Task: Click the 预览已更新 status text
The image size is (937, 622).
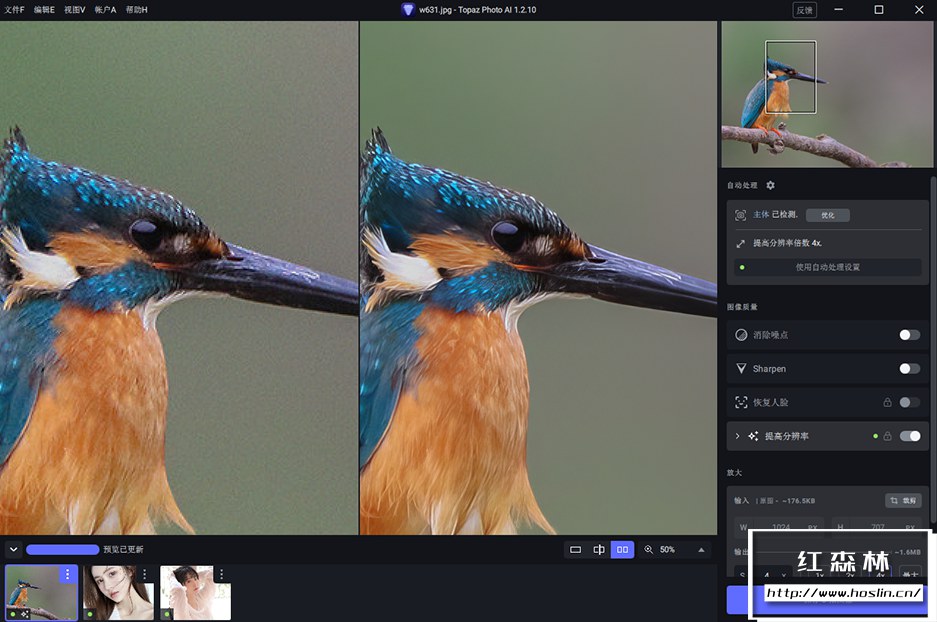Action: coord(123,550)
